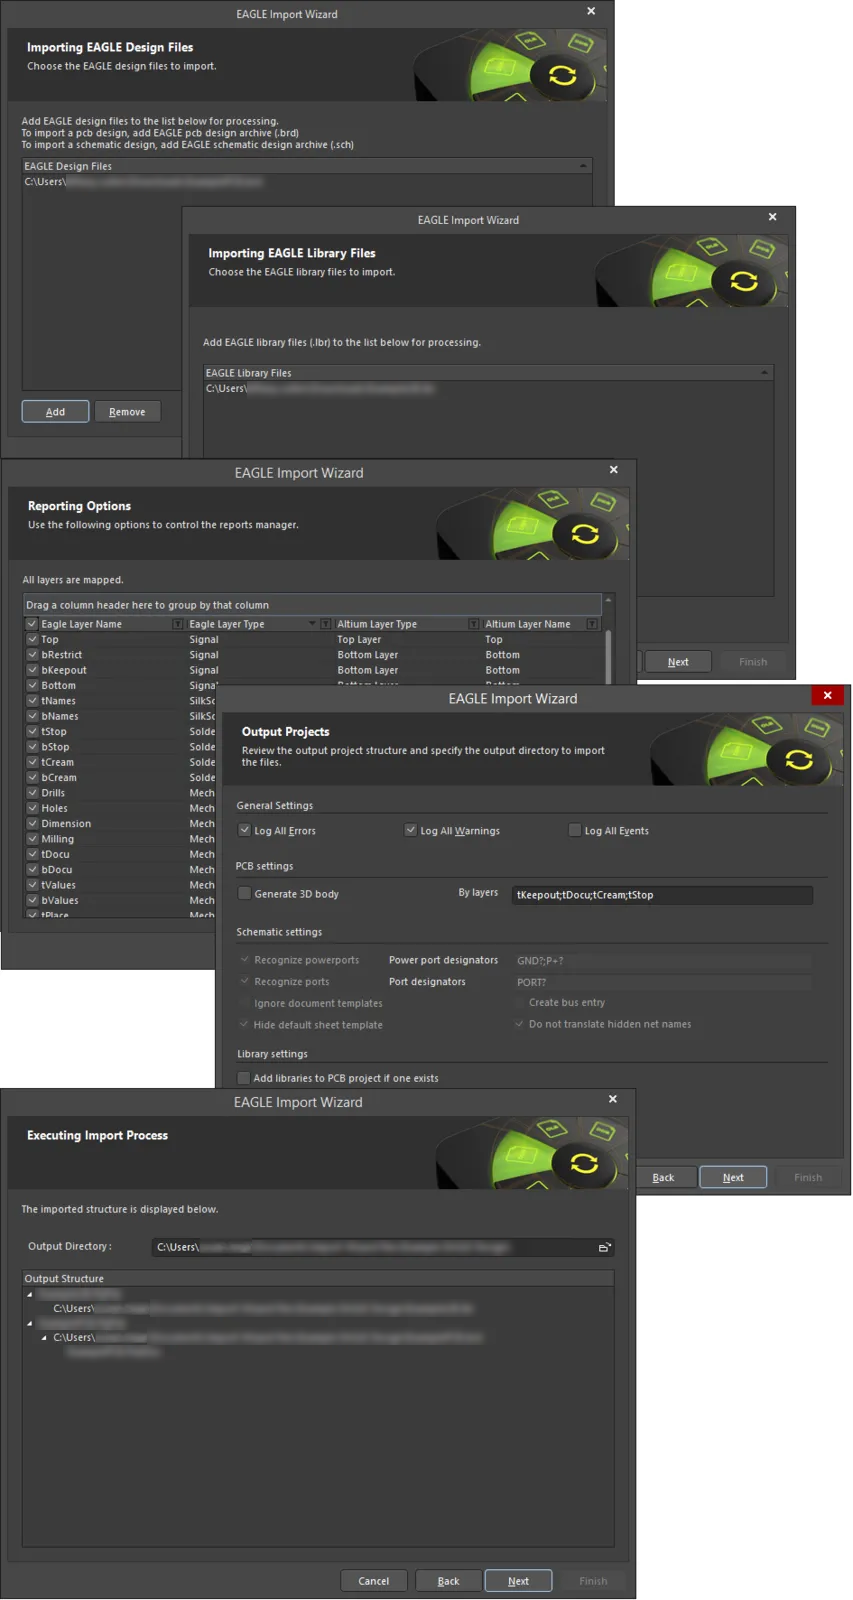This screenshot has height=1600, width=853.
Task: Click sort arrow in EAGLE Library Files header
Action: click(764, 373)
